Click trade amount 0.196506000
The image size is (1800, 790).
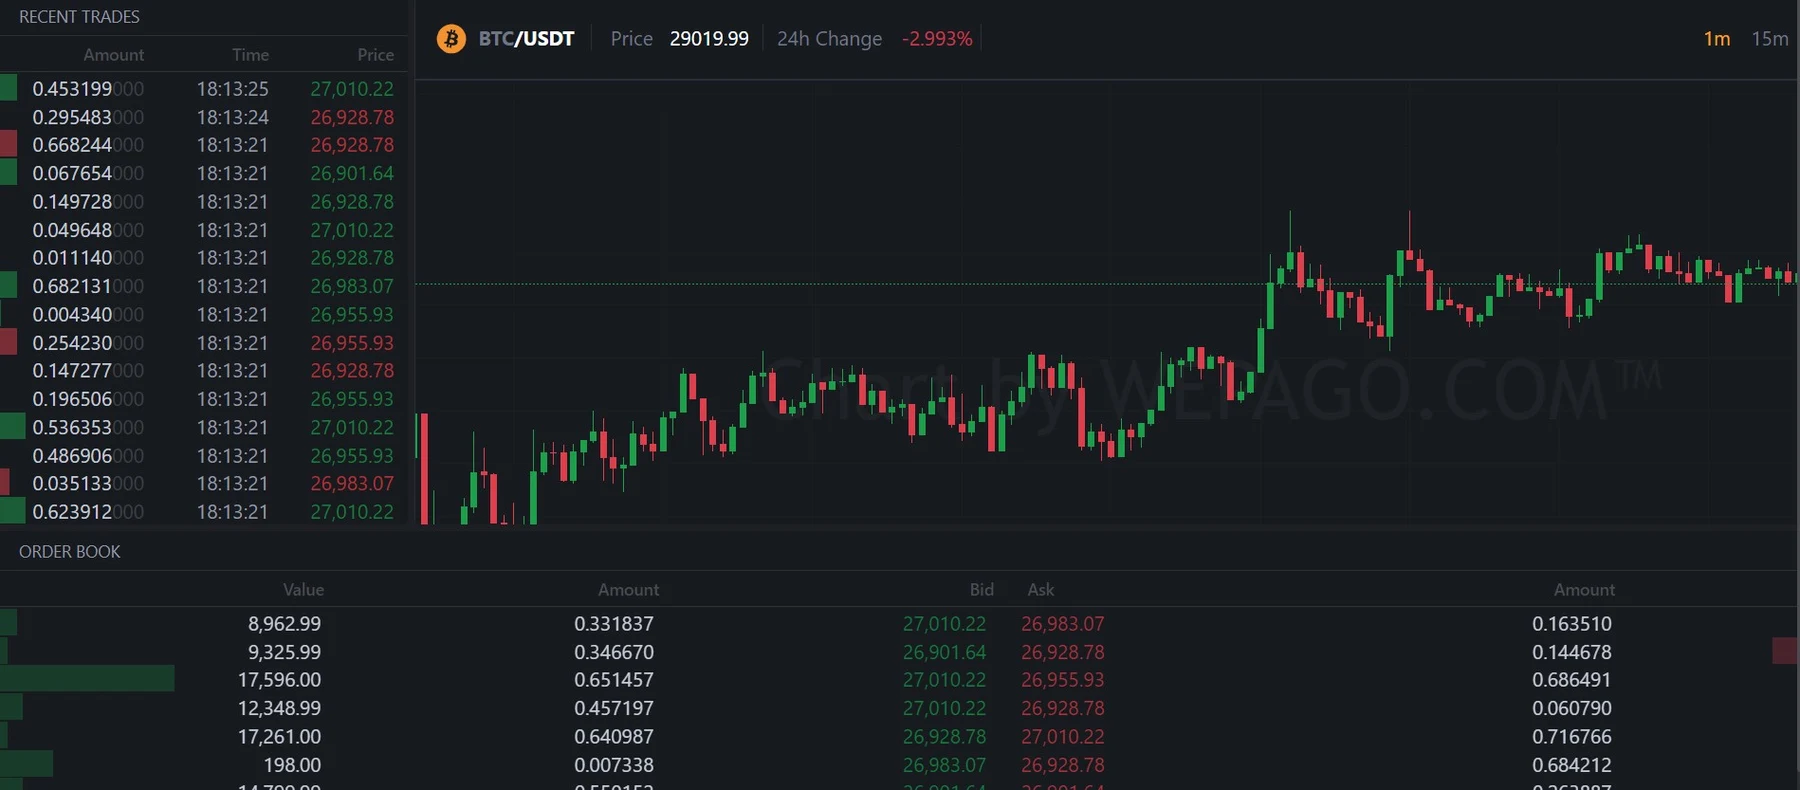88,399
